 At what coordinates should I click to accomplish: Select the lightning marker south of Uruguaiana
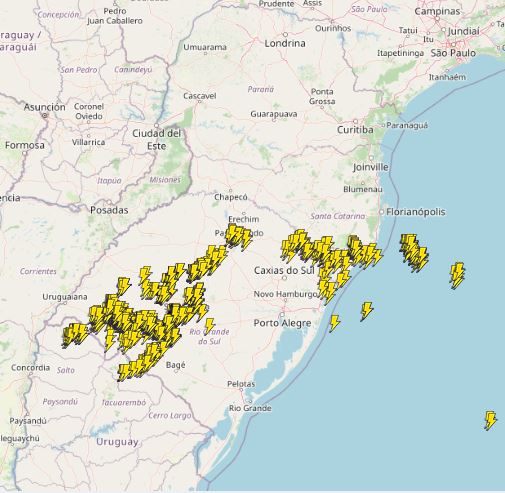coord(74,334)
